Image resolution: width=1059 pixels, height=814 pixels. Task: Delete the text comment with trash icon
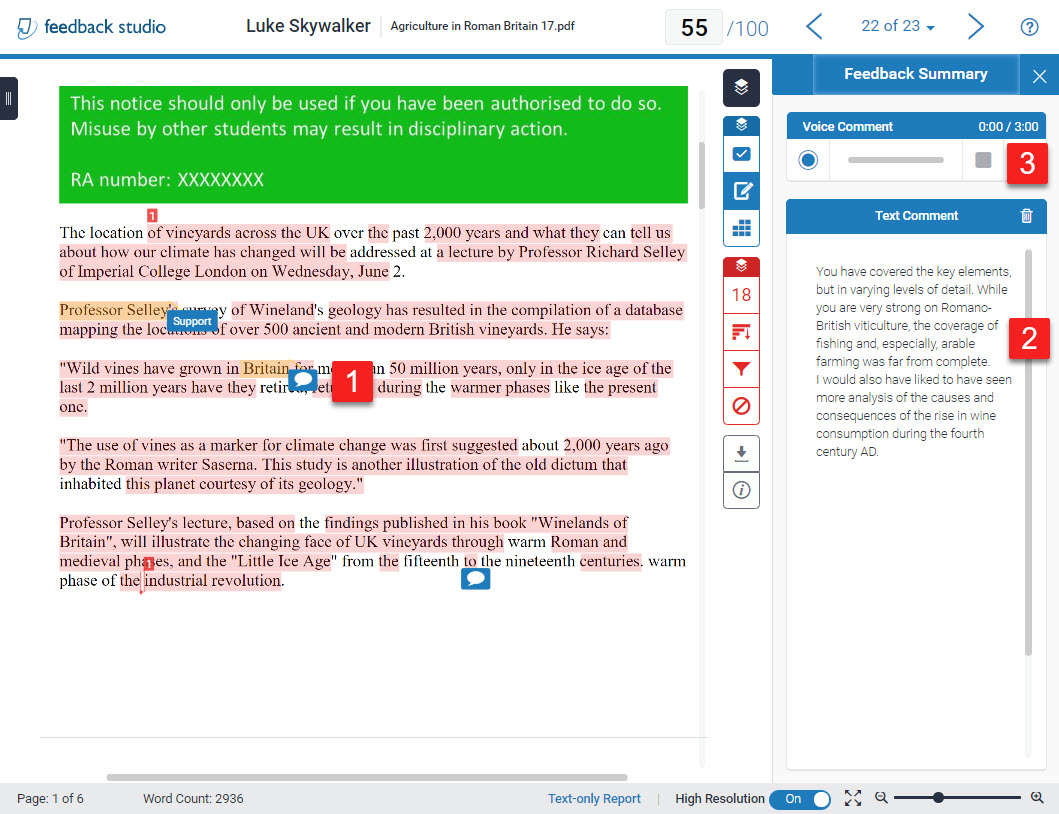[1026, 216]
